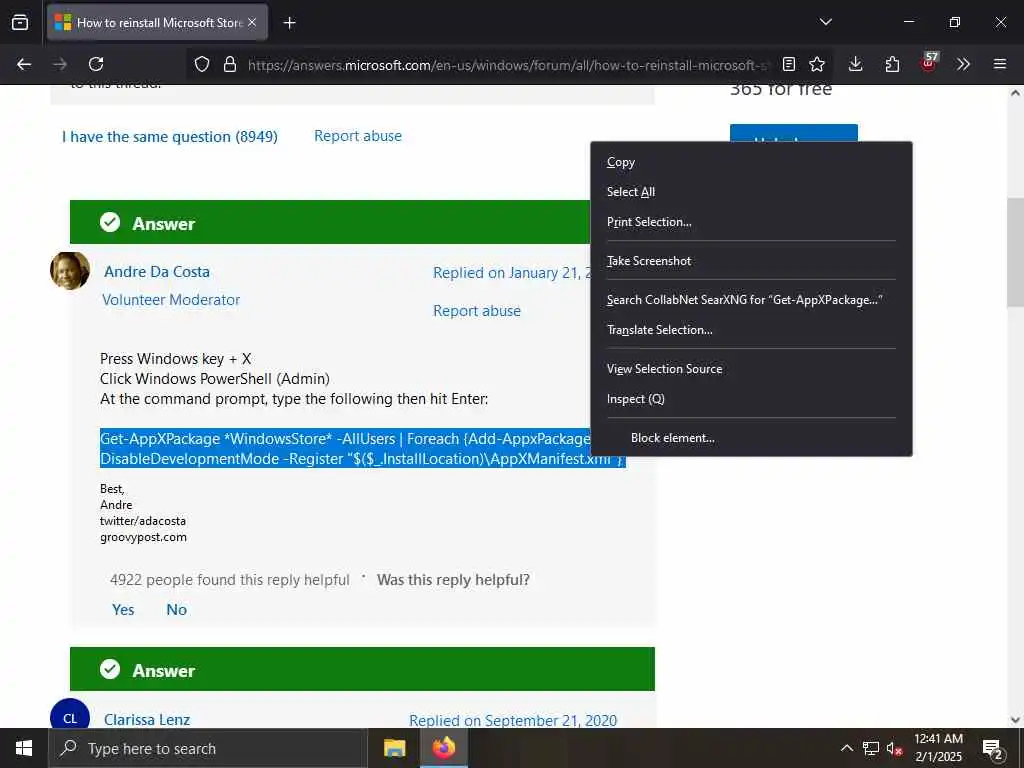Click 'groovypost.com' signature text
This screenshot has height=768, width=1024.
pyautogui.click(x=143, y=537)
